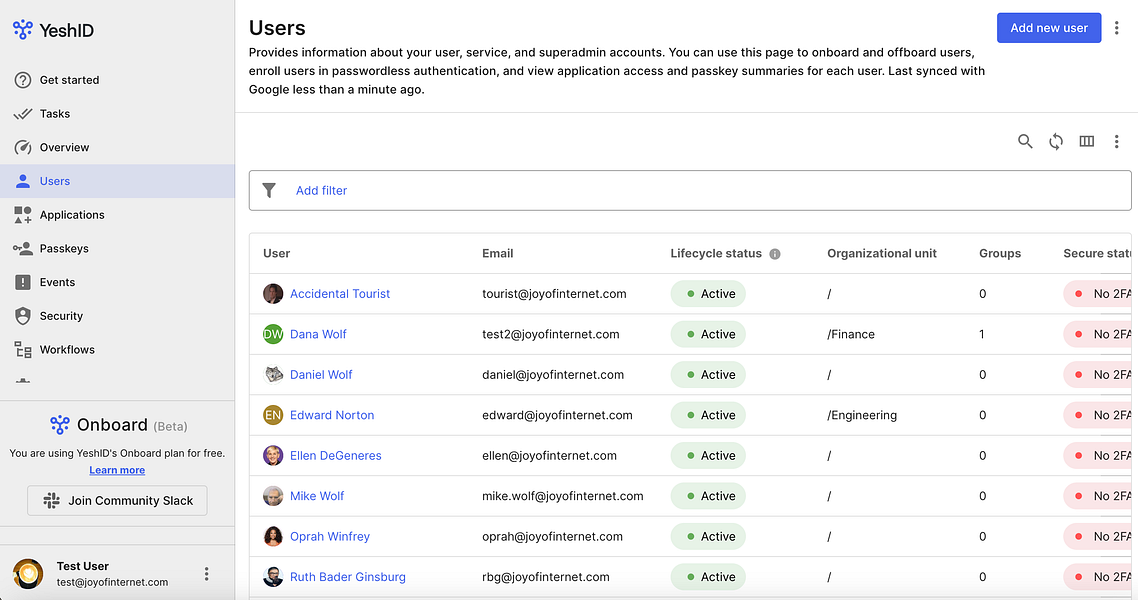Follow the Learn more link
The image size is (1138, 600).
click(117, 470)
